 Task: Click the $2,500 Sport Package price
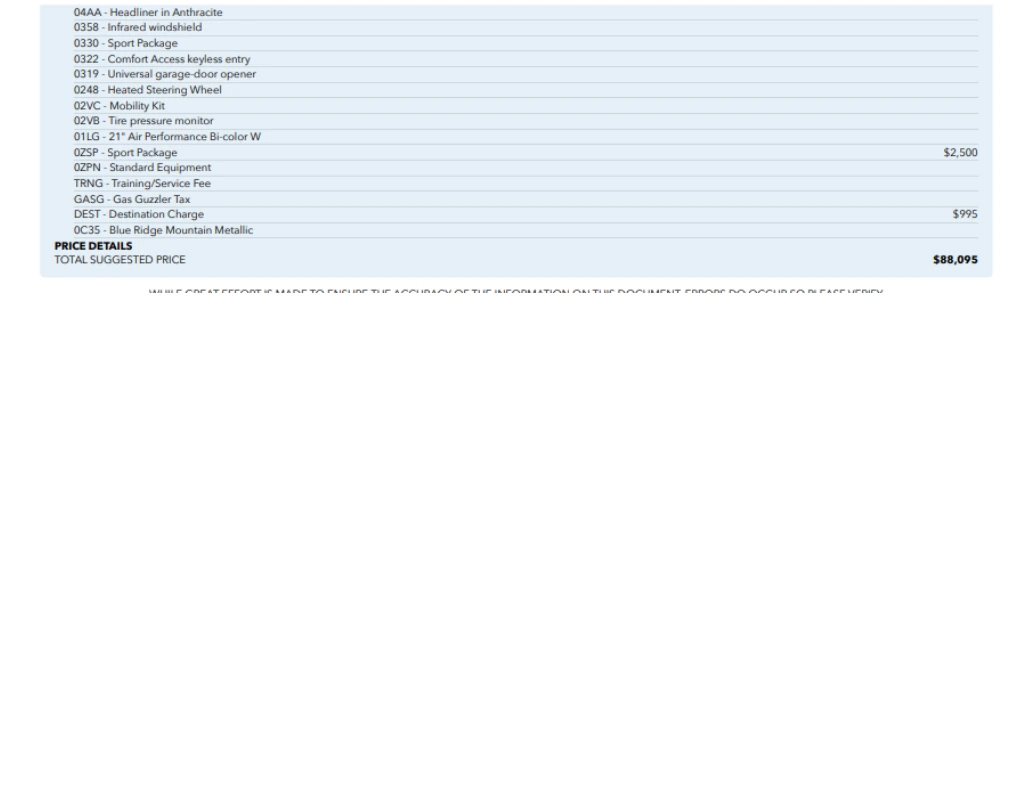[x=960, y=153]
